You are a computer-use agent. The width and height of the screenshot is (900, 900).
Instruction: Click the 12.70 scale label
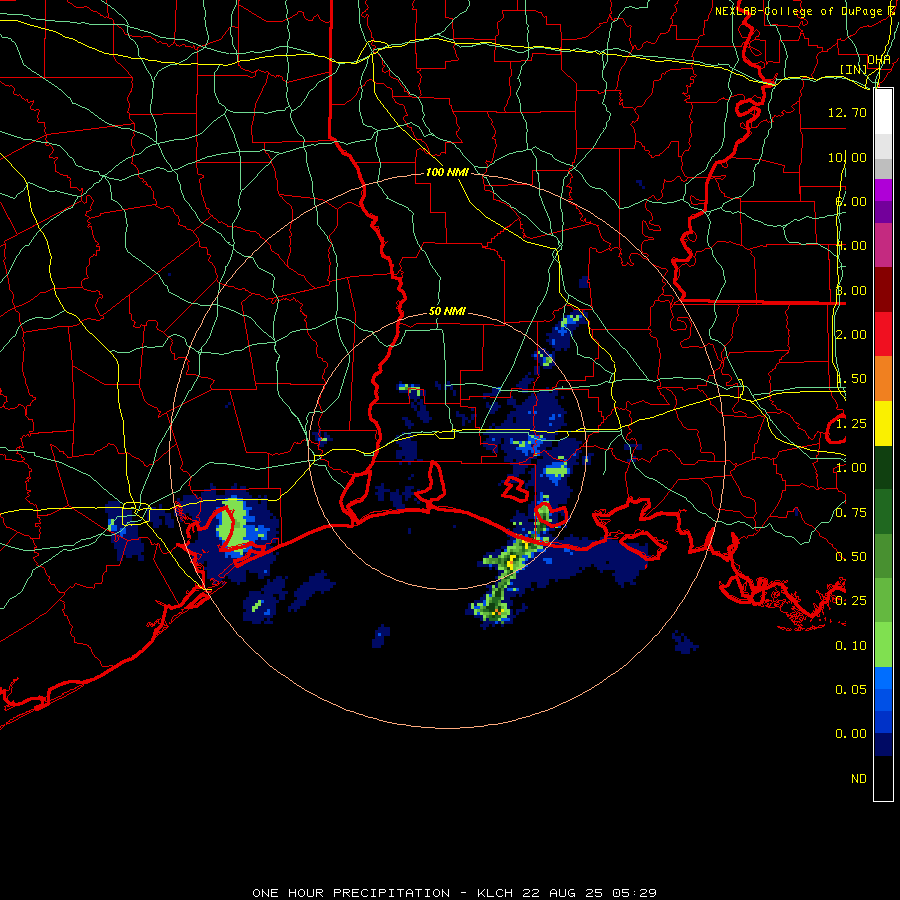[x=847, y=112]
